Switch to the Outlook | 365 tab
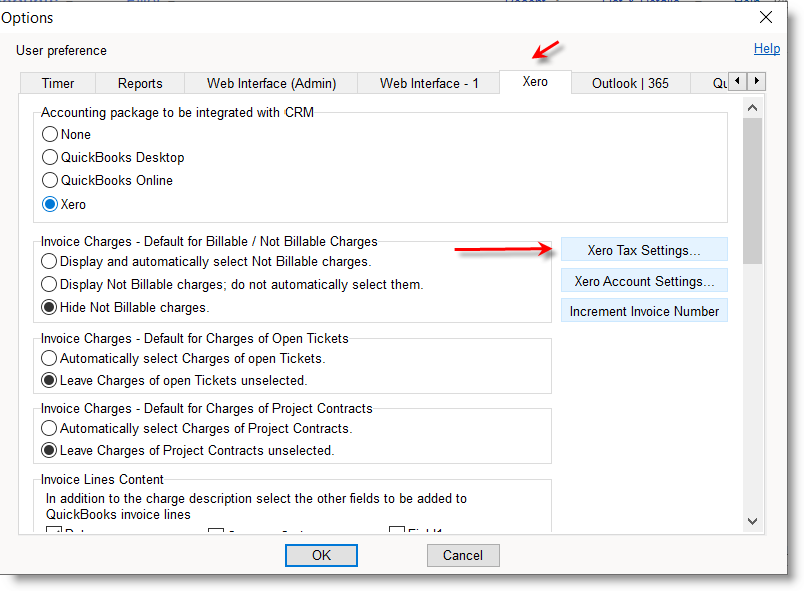Viewport: 804px width, 591px height. [630, 83]
